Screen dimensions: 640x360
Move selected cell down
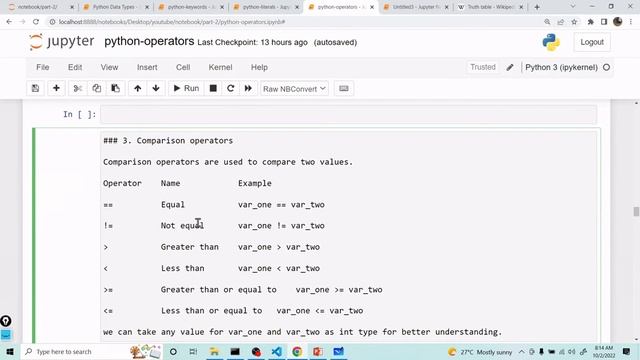point(156,89)
